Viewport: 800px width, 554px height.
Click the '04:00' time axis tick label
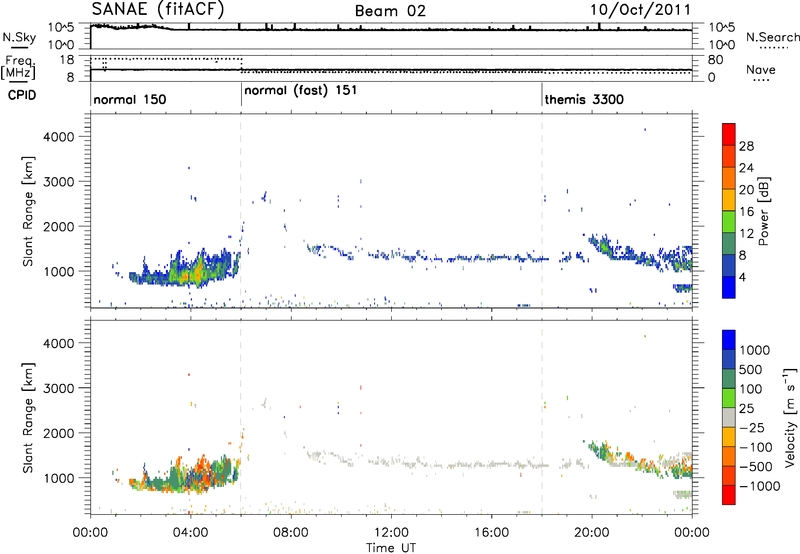pyautogui.click(x=190, y=533)
